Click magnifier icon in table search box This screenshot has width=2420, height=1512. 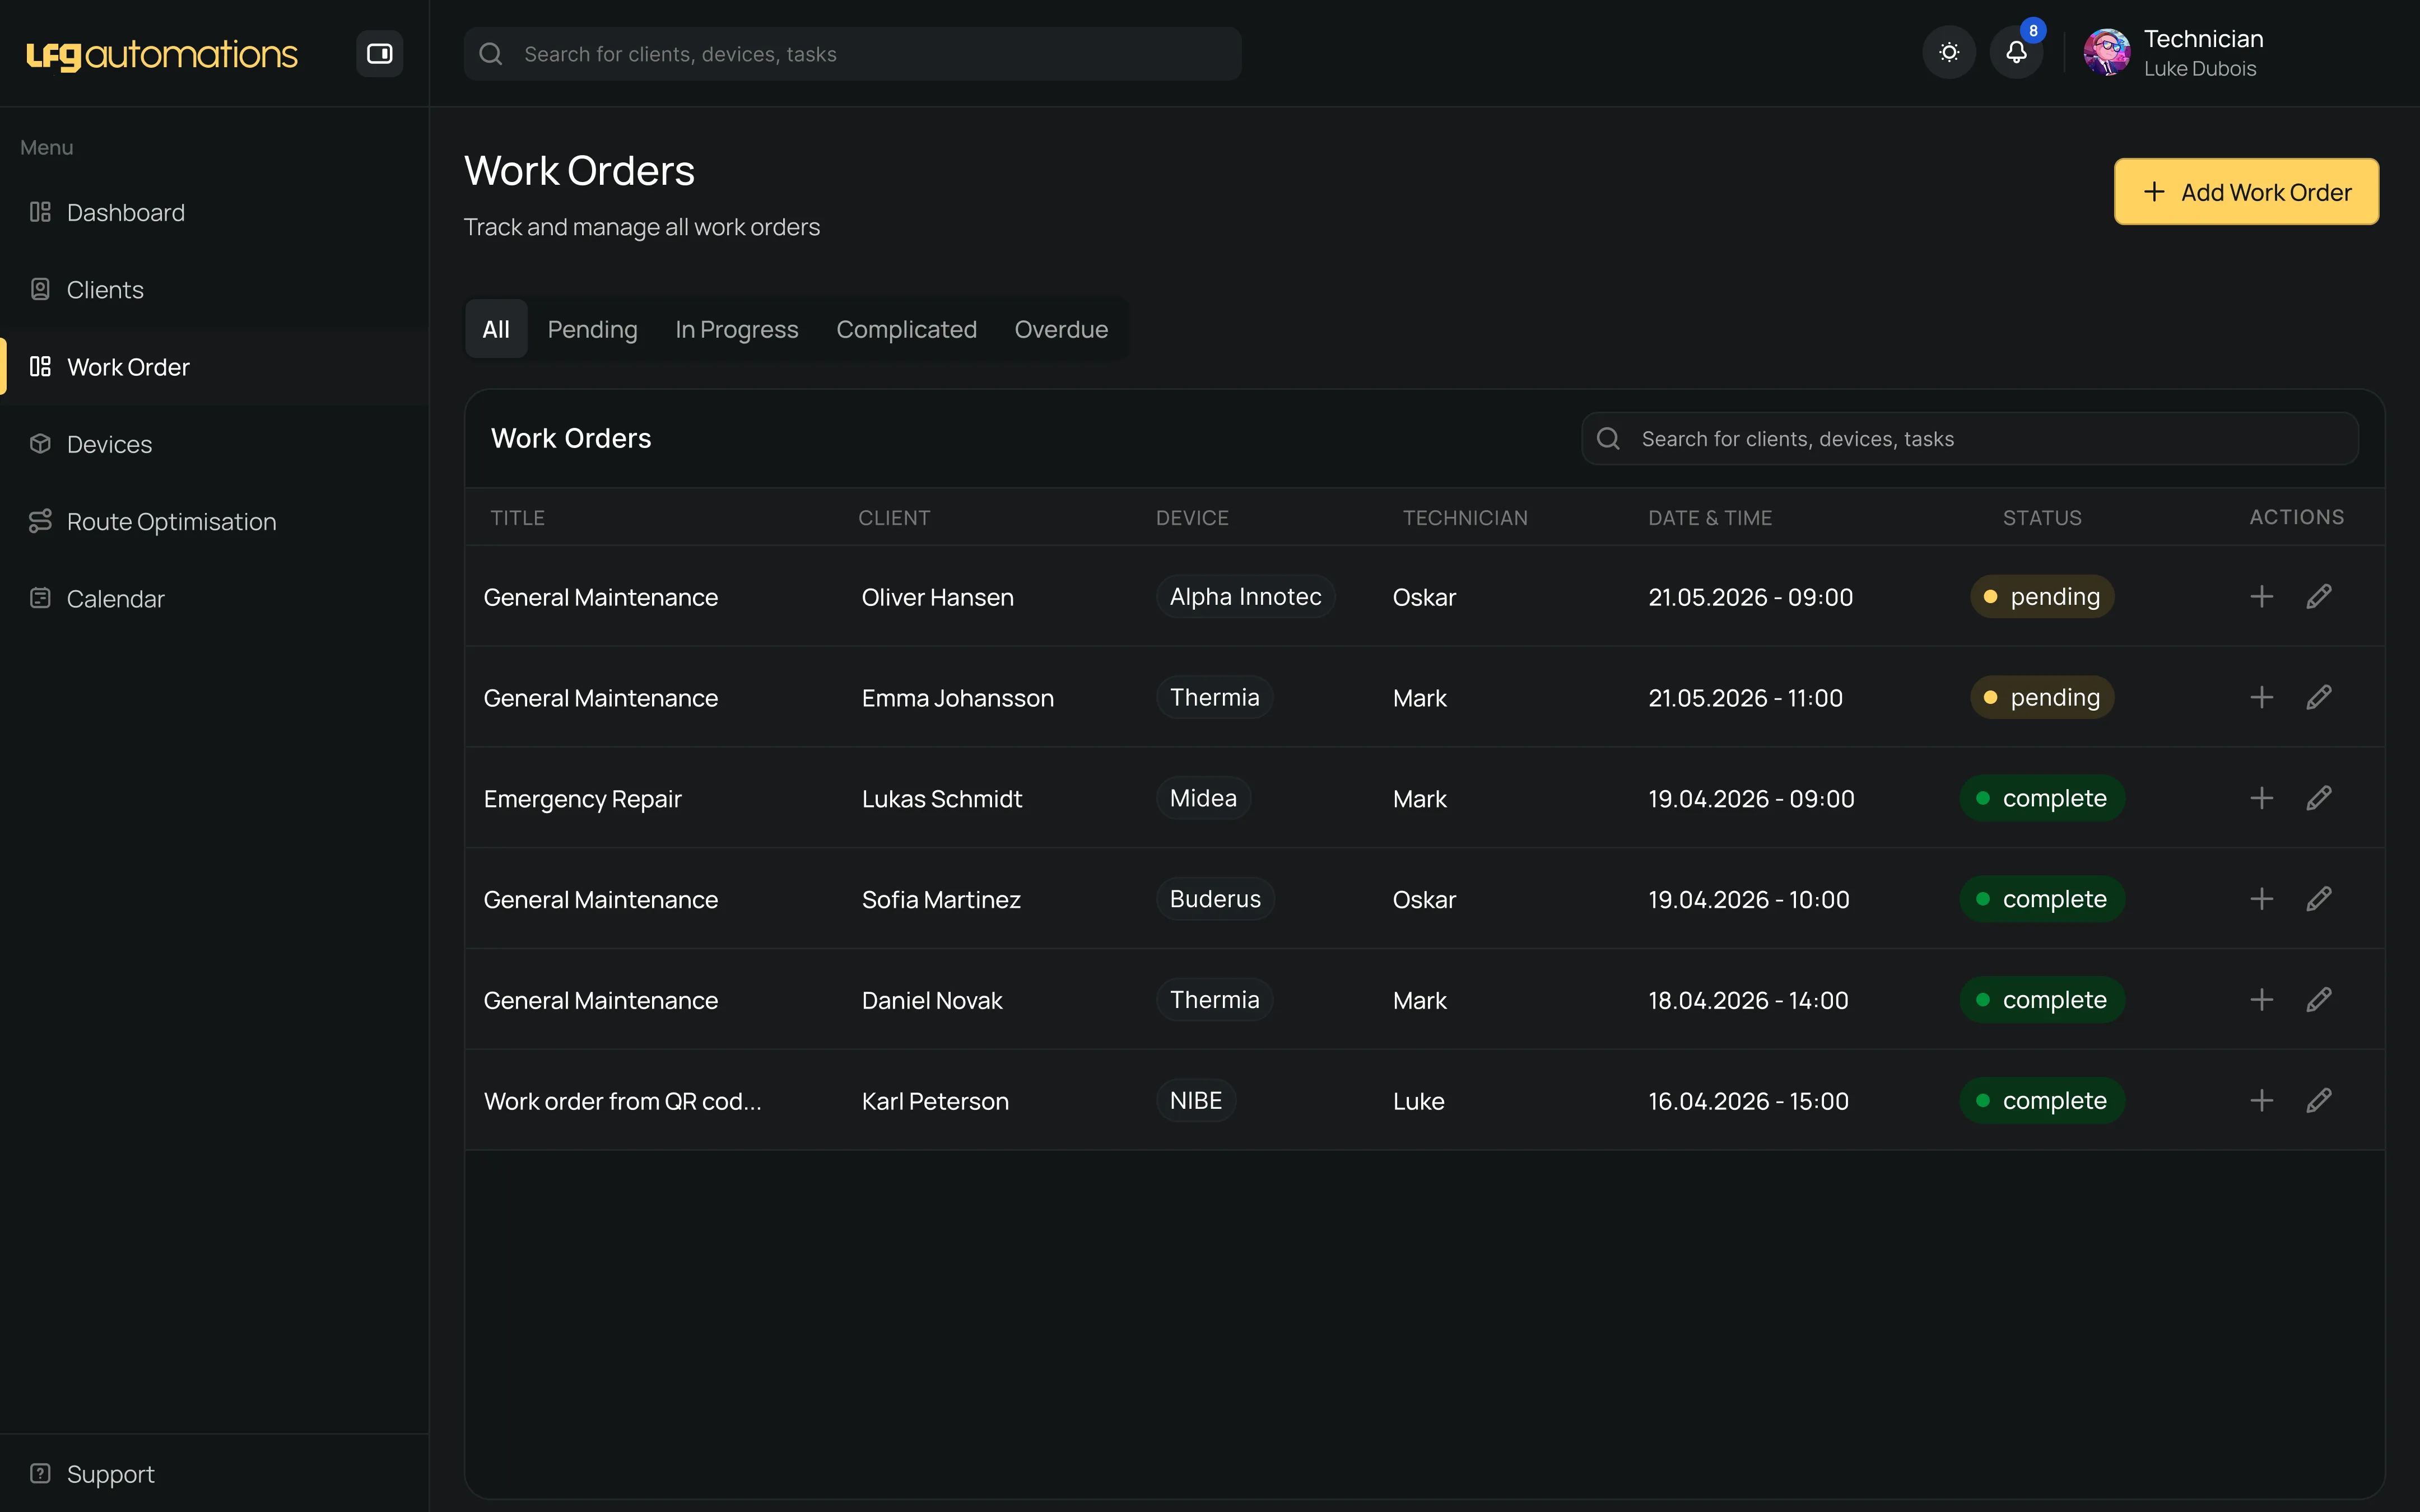point(1608,439)
